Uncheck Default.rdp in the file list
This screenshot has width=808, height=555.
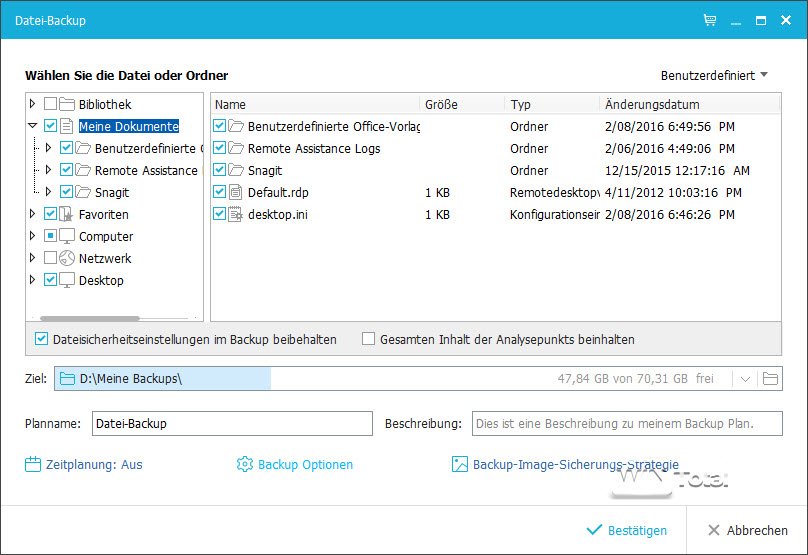tap(220, 192)
